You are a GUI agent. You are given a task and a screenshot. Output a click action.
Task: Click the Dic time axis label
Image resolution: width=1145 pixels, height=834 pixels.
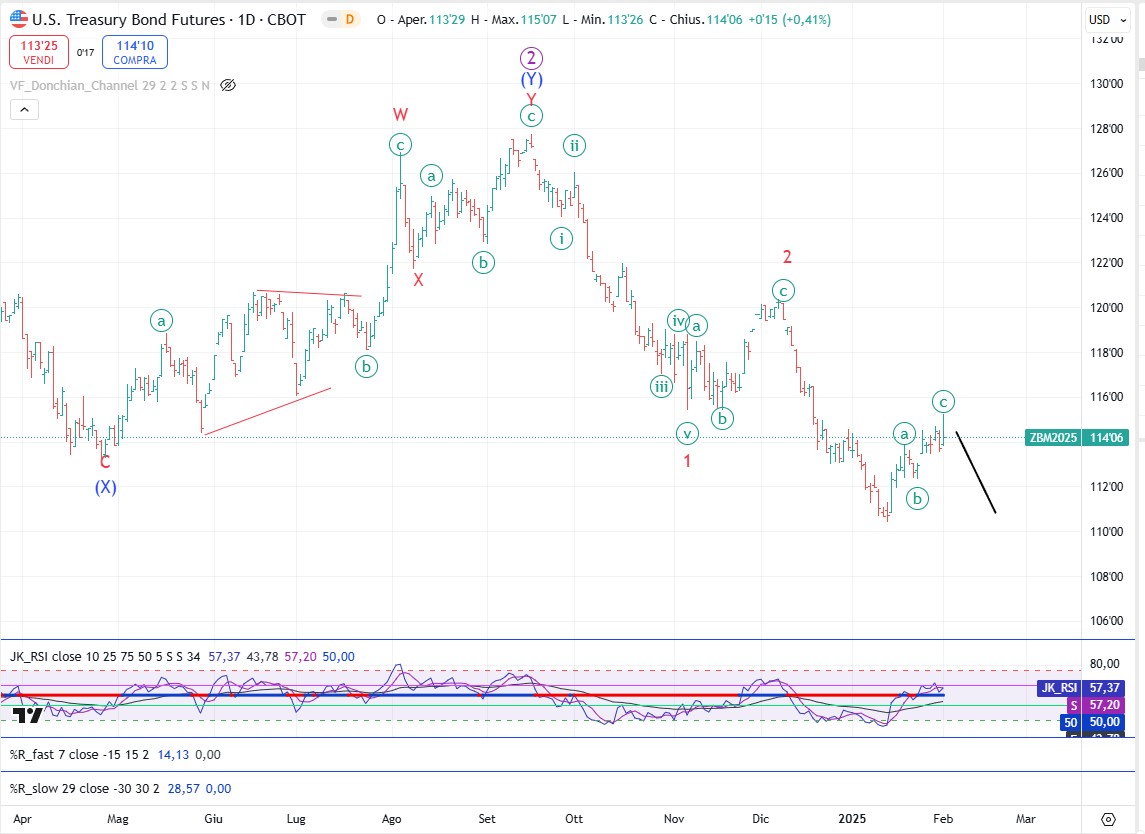coord(760,819)
